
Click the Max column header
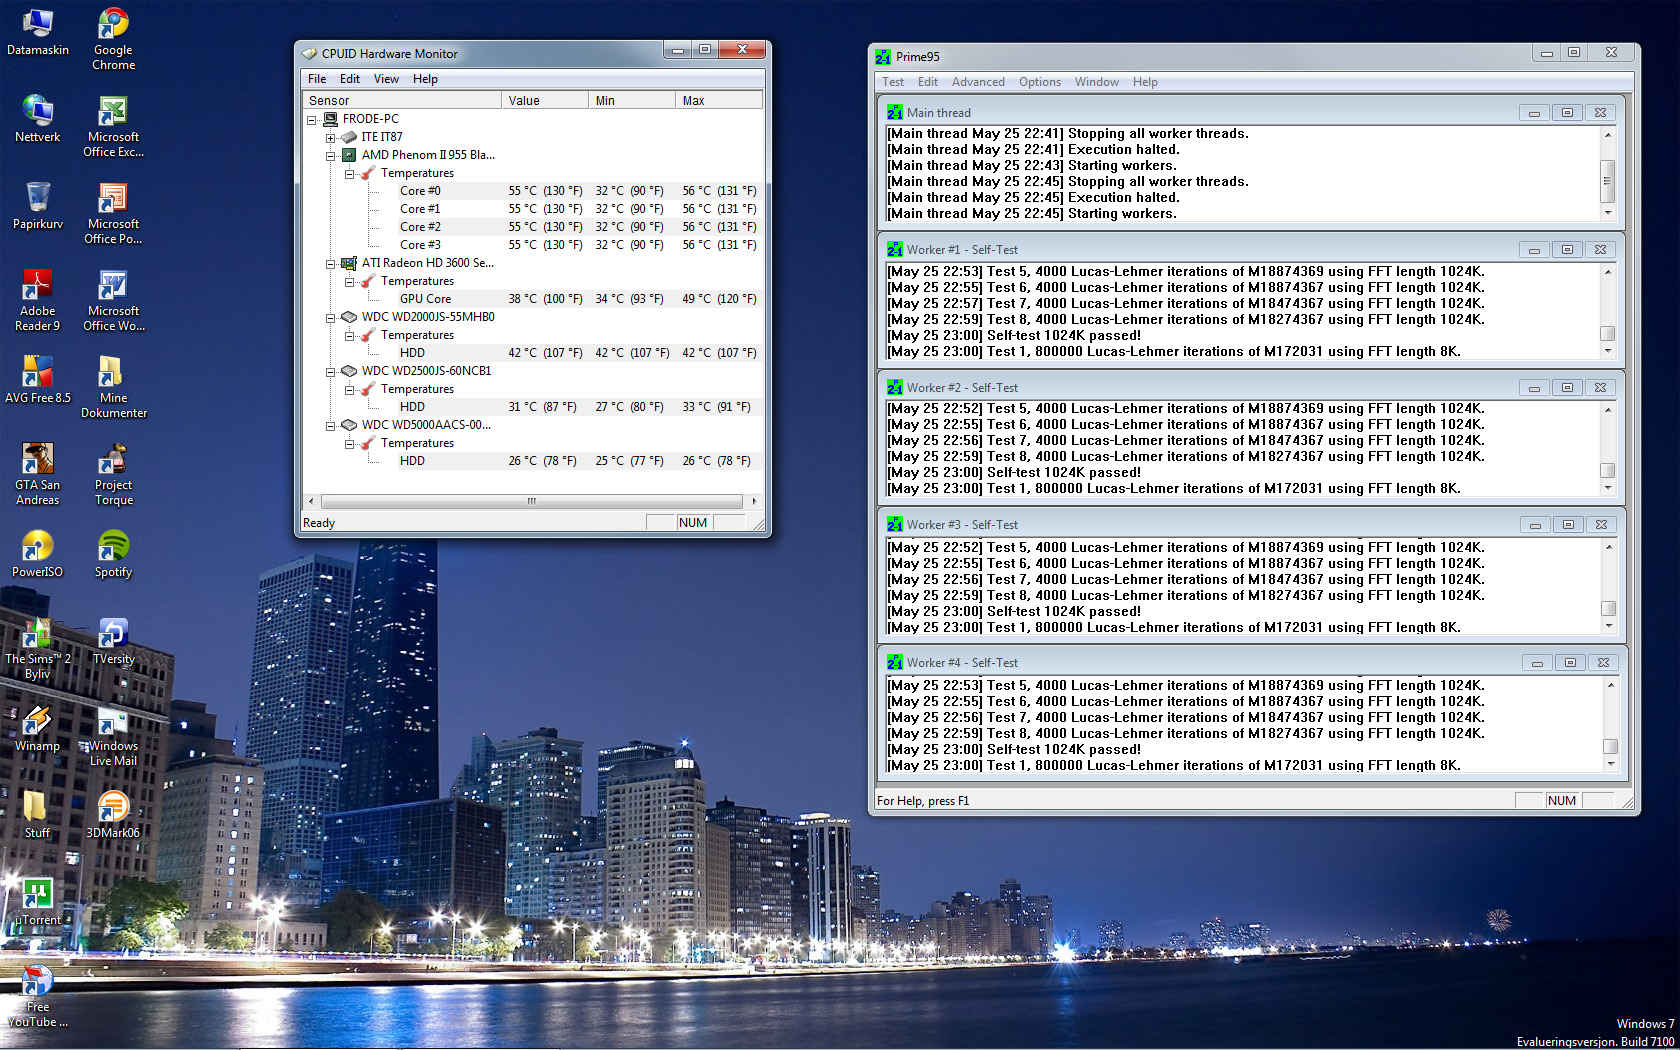point(719,100)
